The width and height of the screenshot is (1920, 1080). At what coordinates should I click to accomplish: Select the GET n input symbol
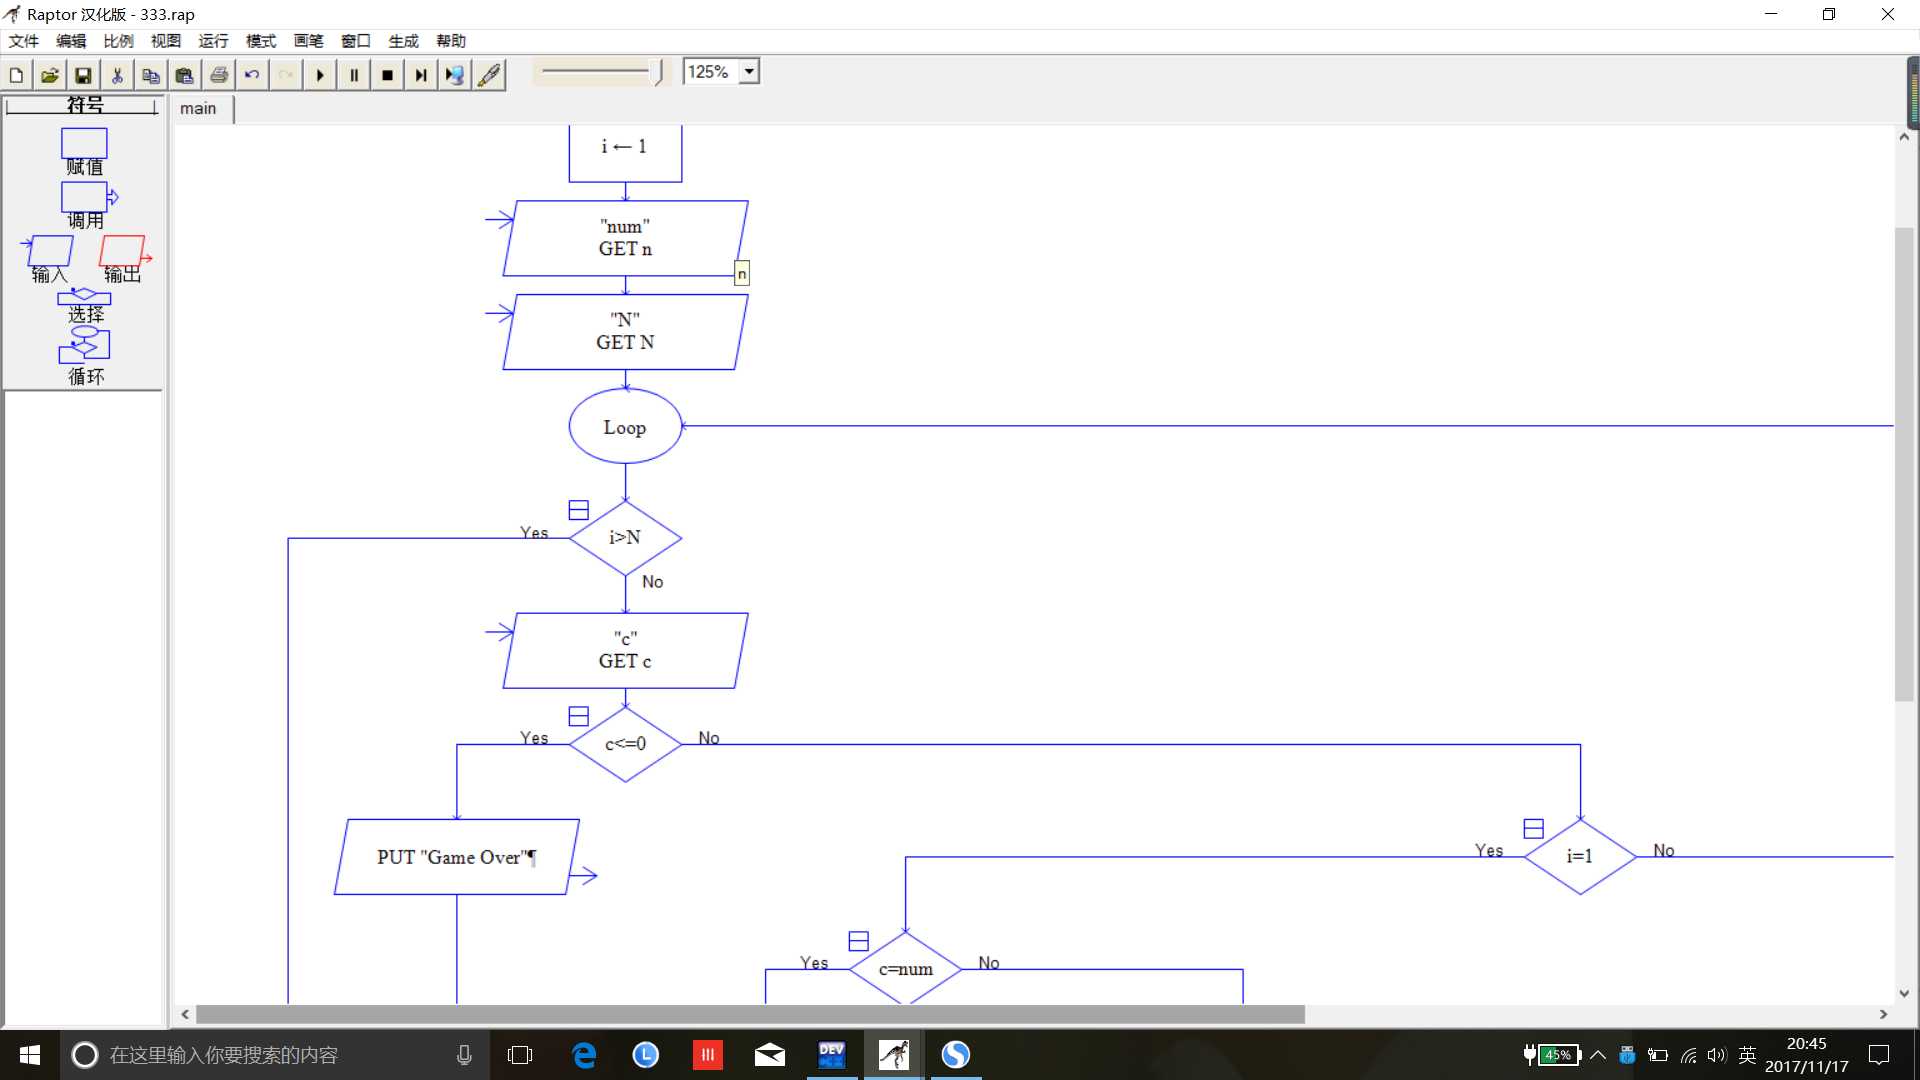click(x=625, y=238)
